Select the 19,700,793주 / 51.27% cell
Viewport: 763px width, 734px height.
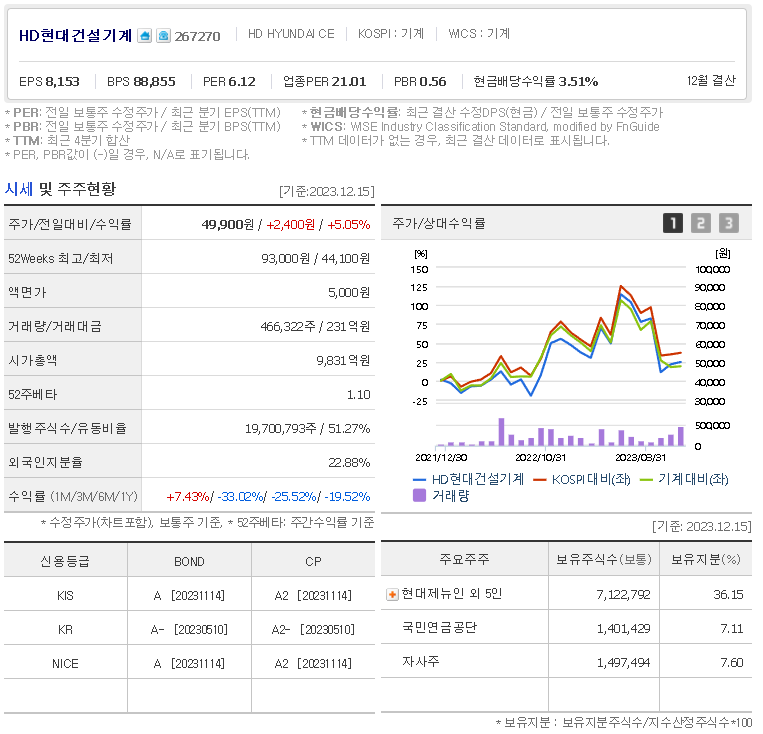click(x=307, y=429)
